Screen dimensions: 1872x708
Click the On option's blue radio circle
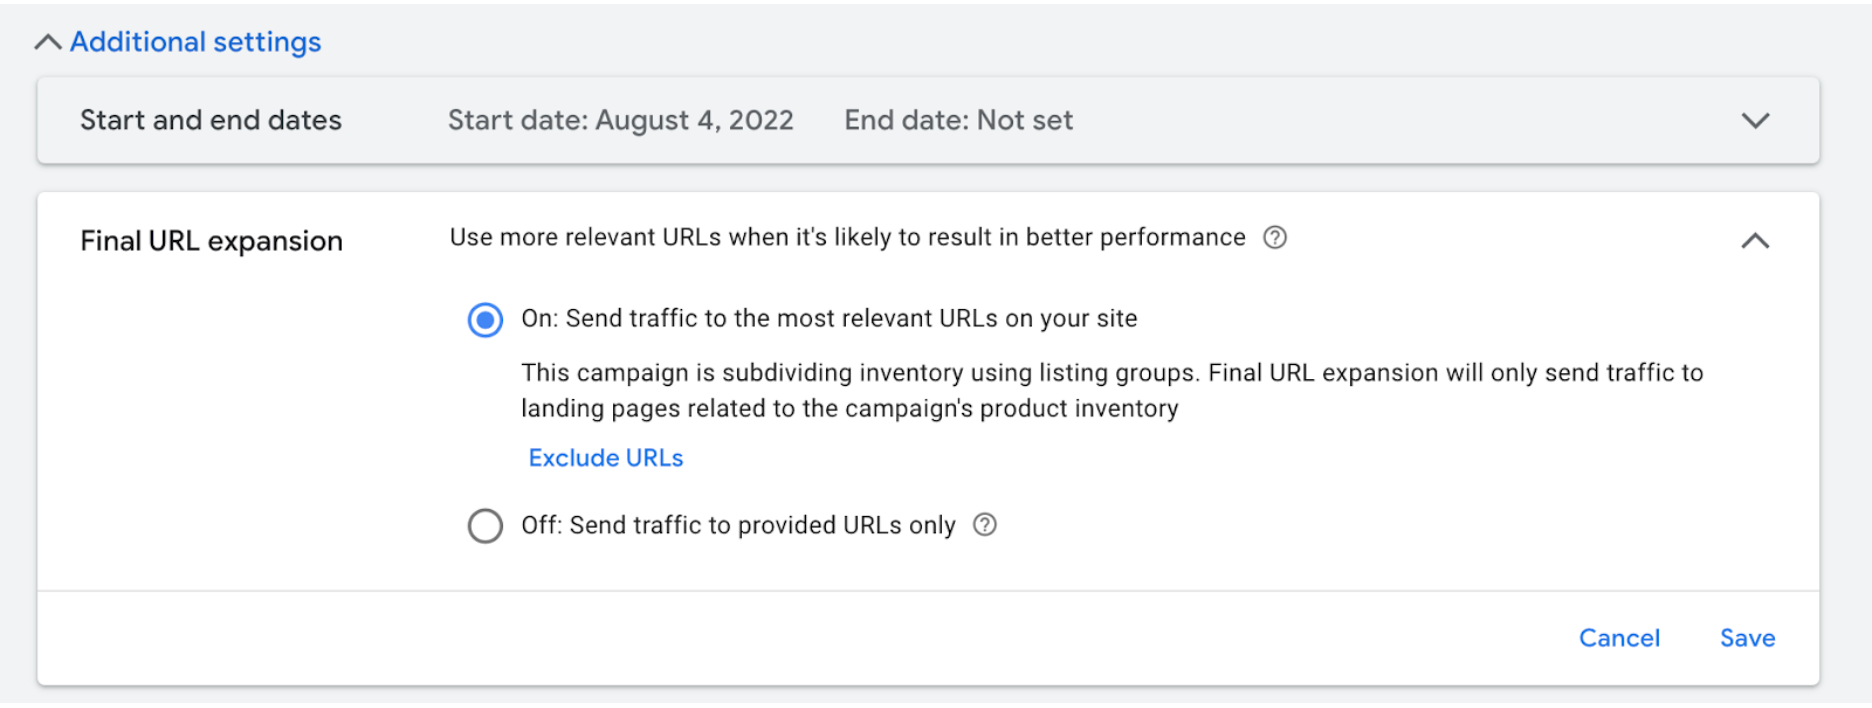tap(485, 319)
